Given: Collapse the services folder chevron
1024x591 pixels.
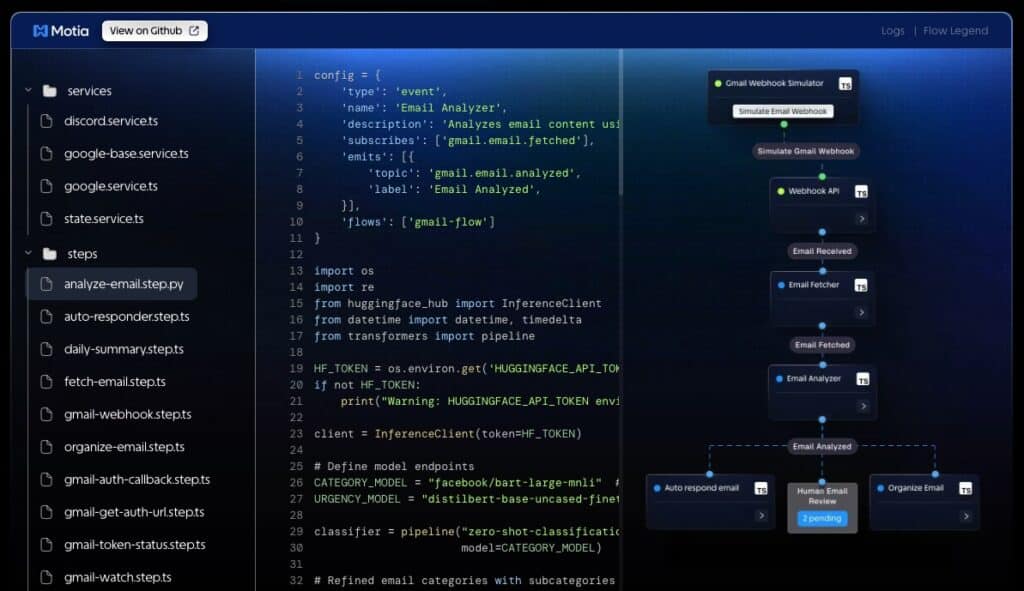Looking at the screenshot, I should coord(28,91).
